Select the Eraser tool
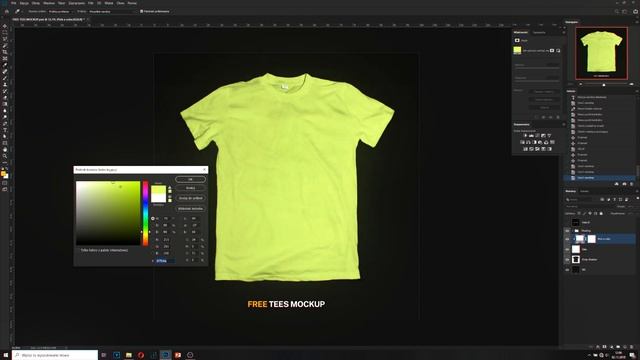 click(5, 98)
